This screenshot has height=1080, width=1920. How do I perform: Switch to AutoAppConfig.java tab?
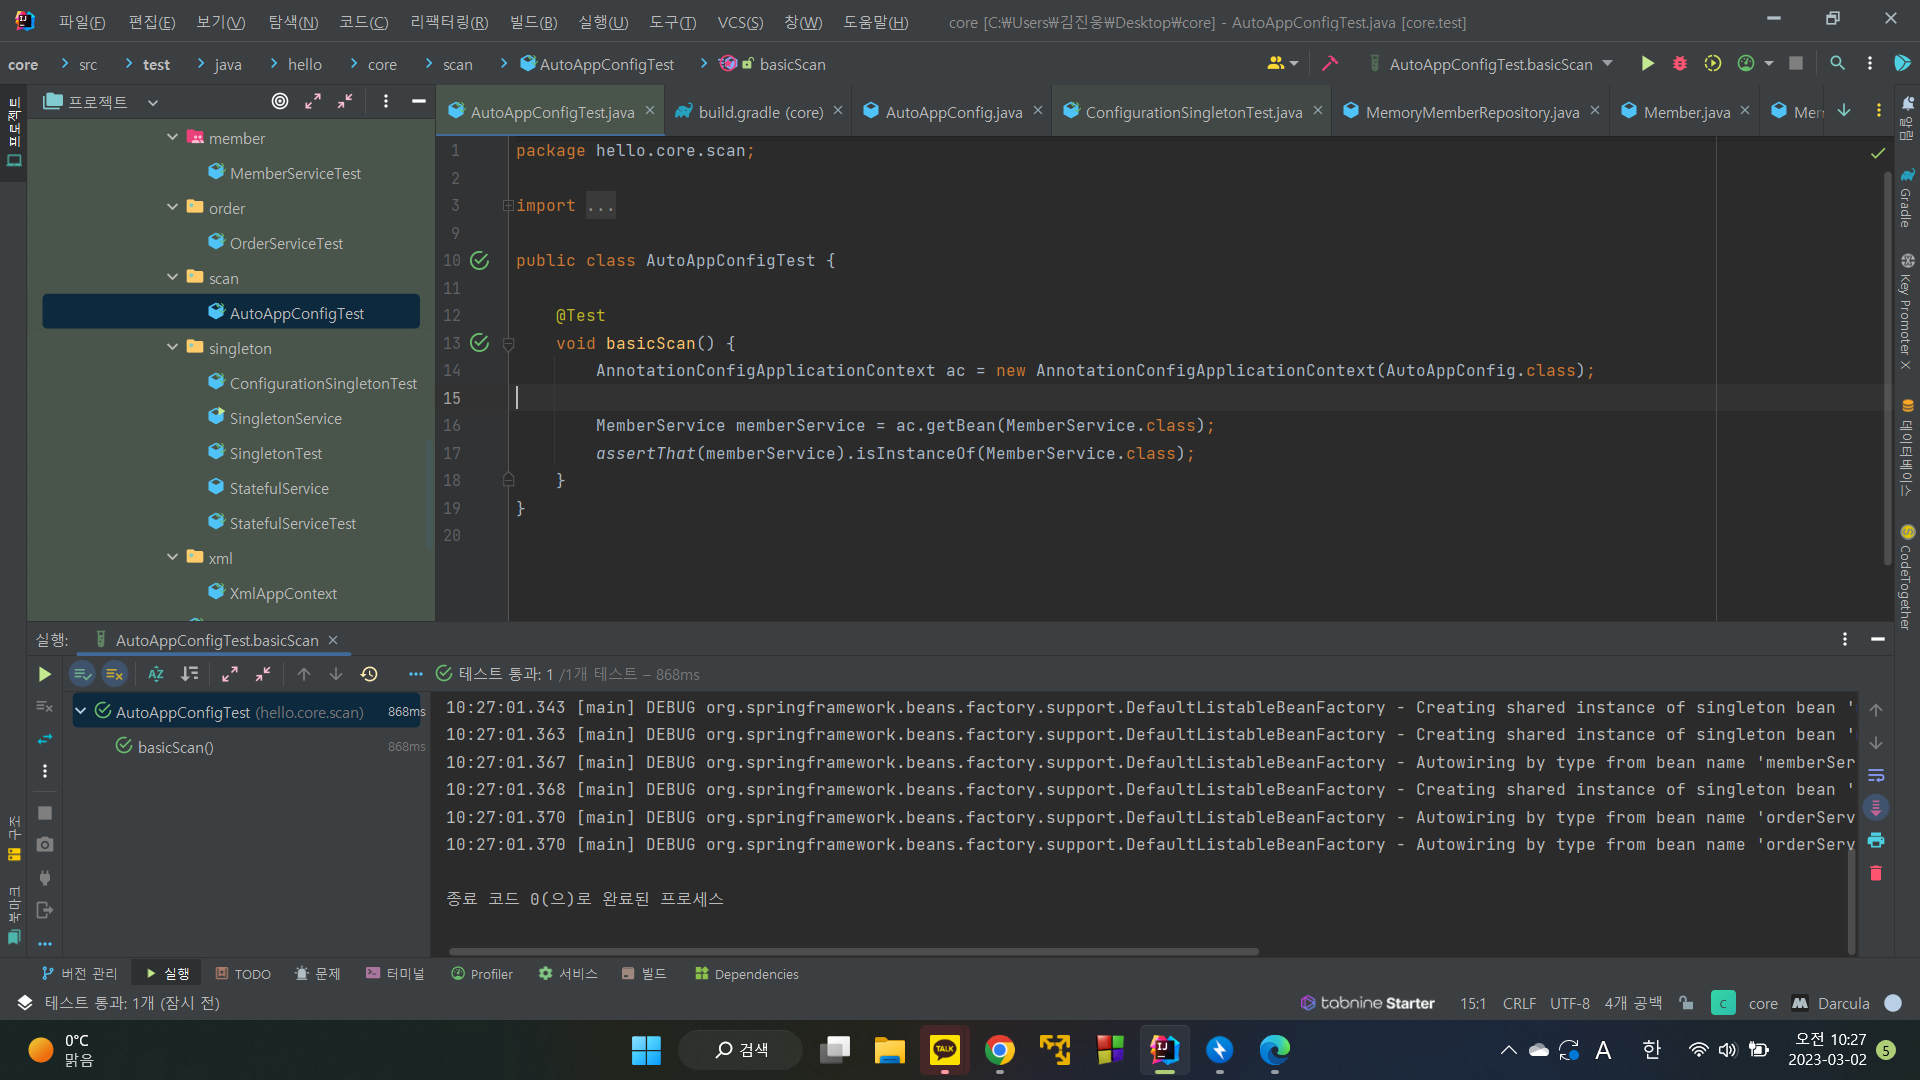coord(953,112)
